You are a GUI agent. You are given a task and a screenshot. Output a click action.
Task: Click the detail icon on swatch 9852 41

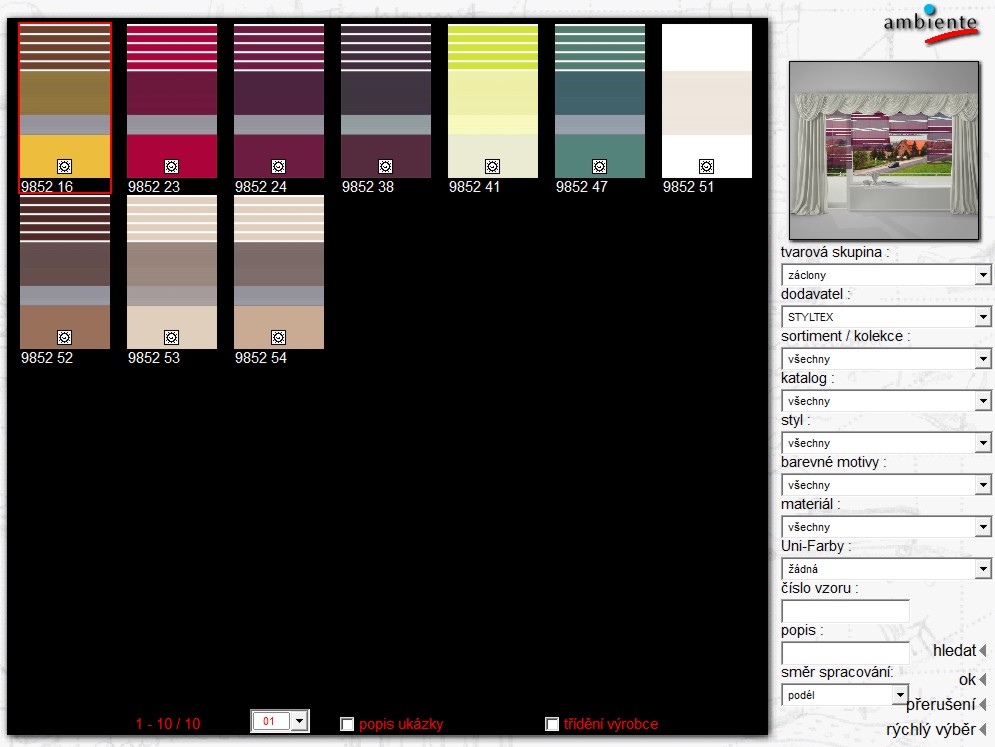click(x=492, y=166)
